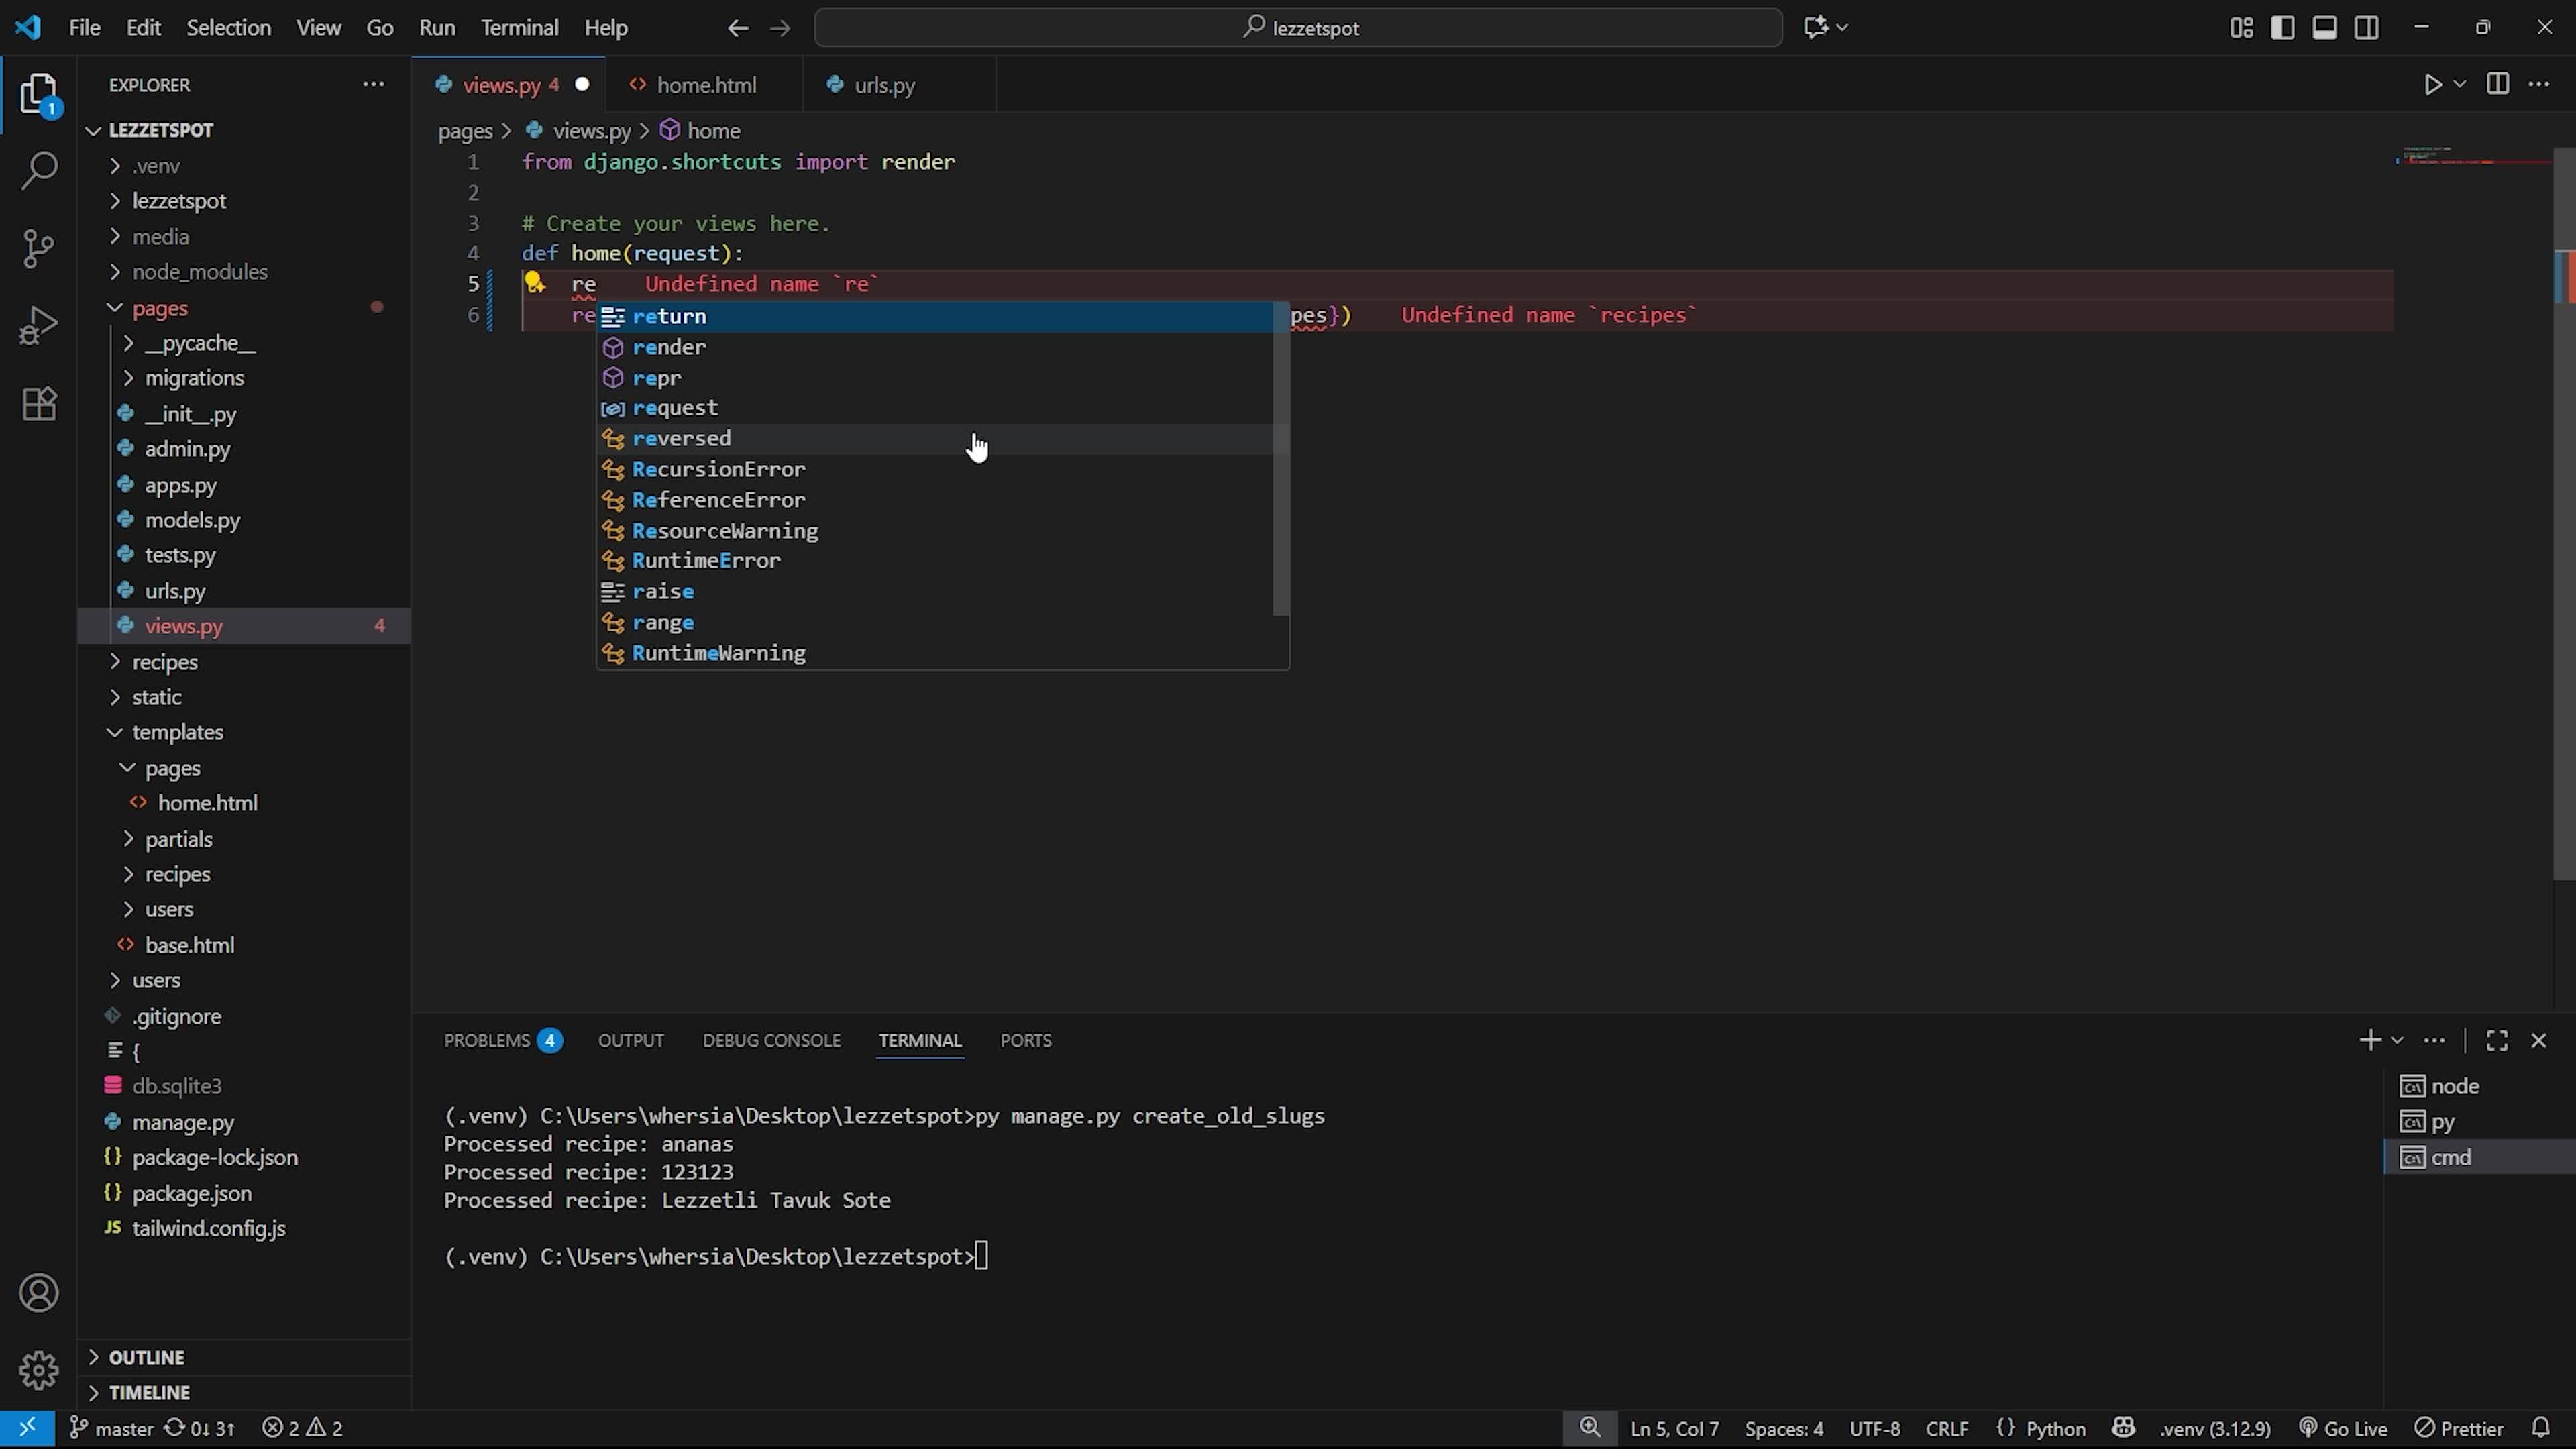Switch to the home.html editor tab
Screen dimensions: 2576x1449
tap(705, 85)
